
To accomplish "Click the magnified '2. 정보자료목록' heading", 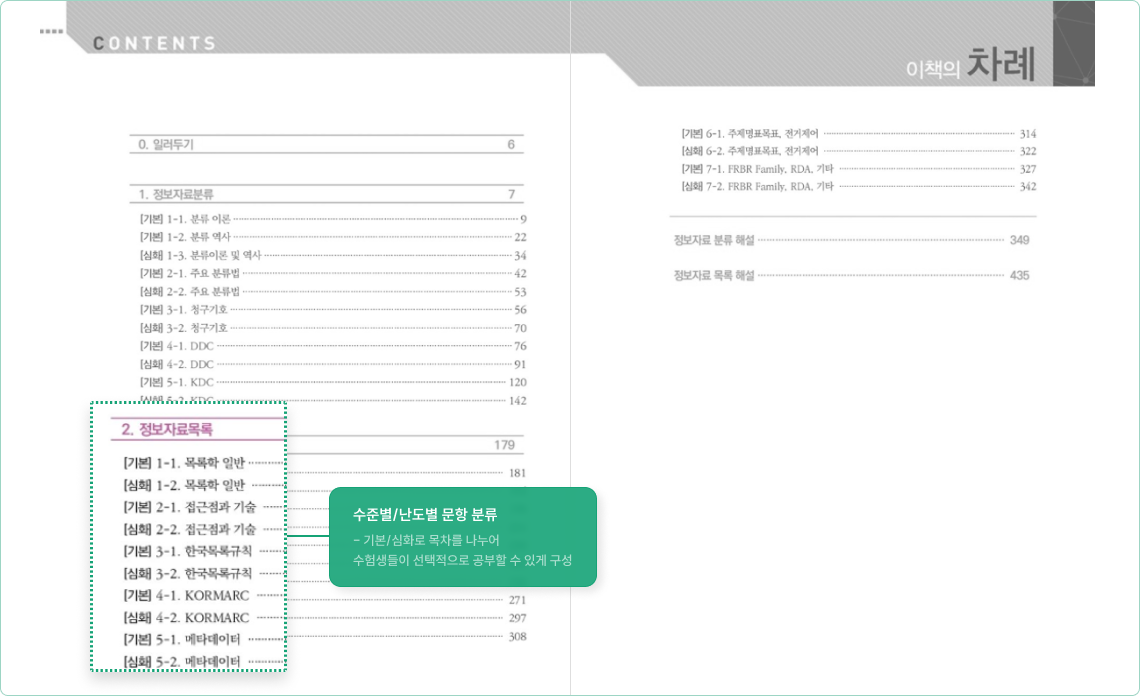I will tap(167, 430).
